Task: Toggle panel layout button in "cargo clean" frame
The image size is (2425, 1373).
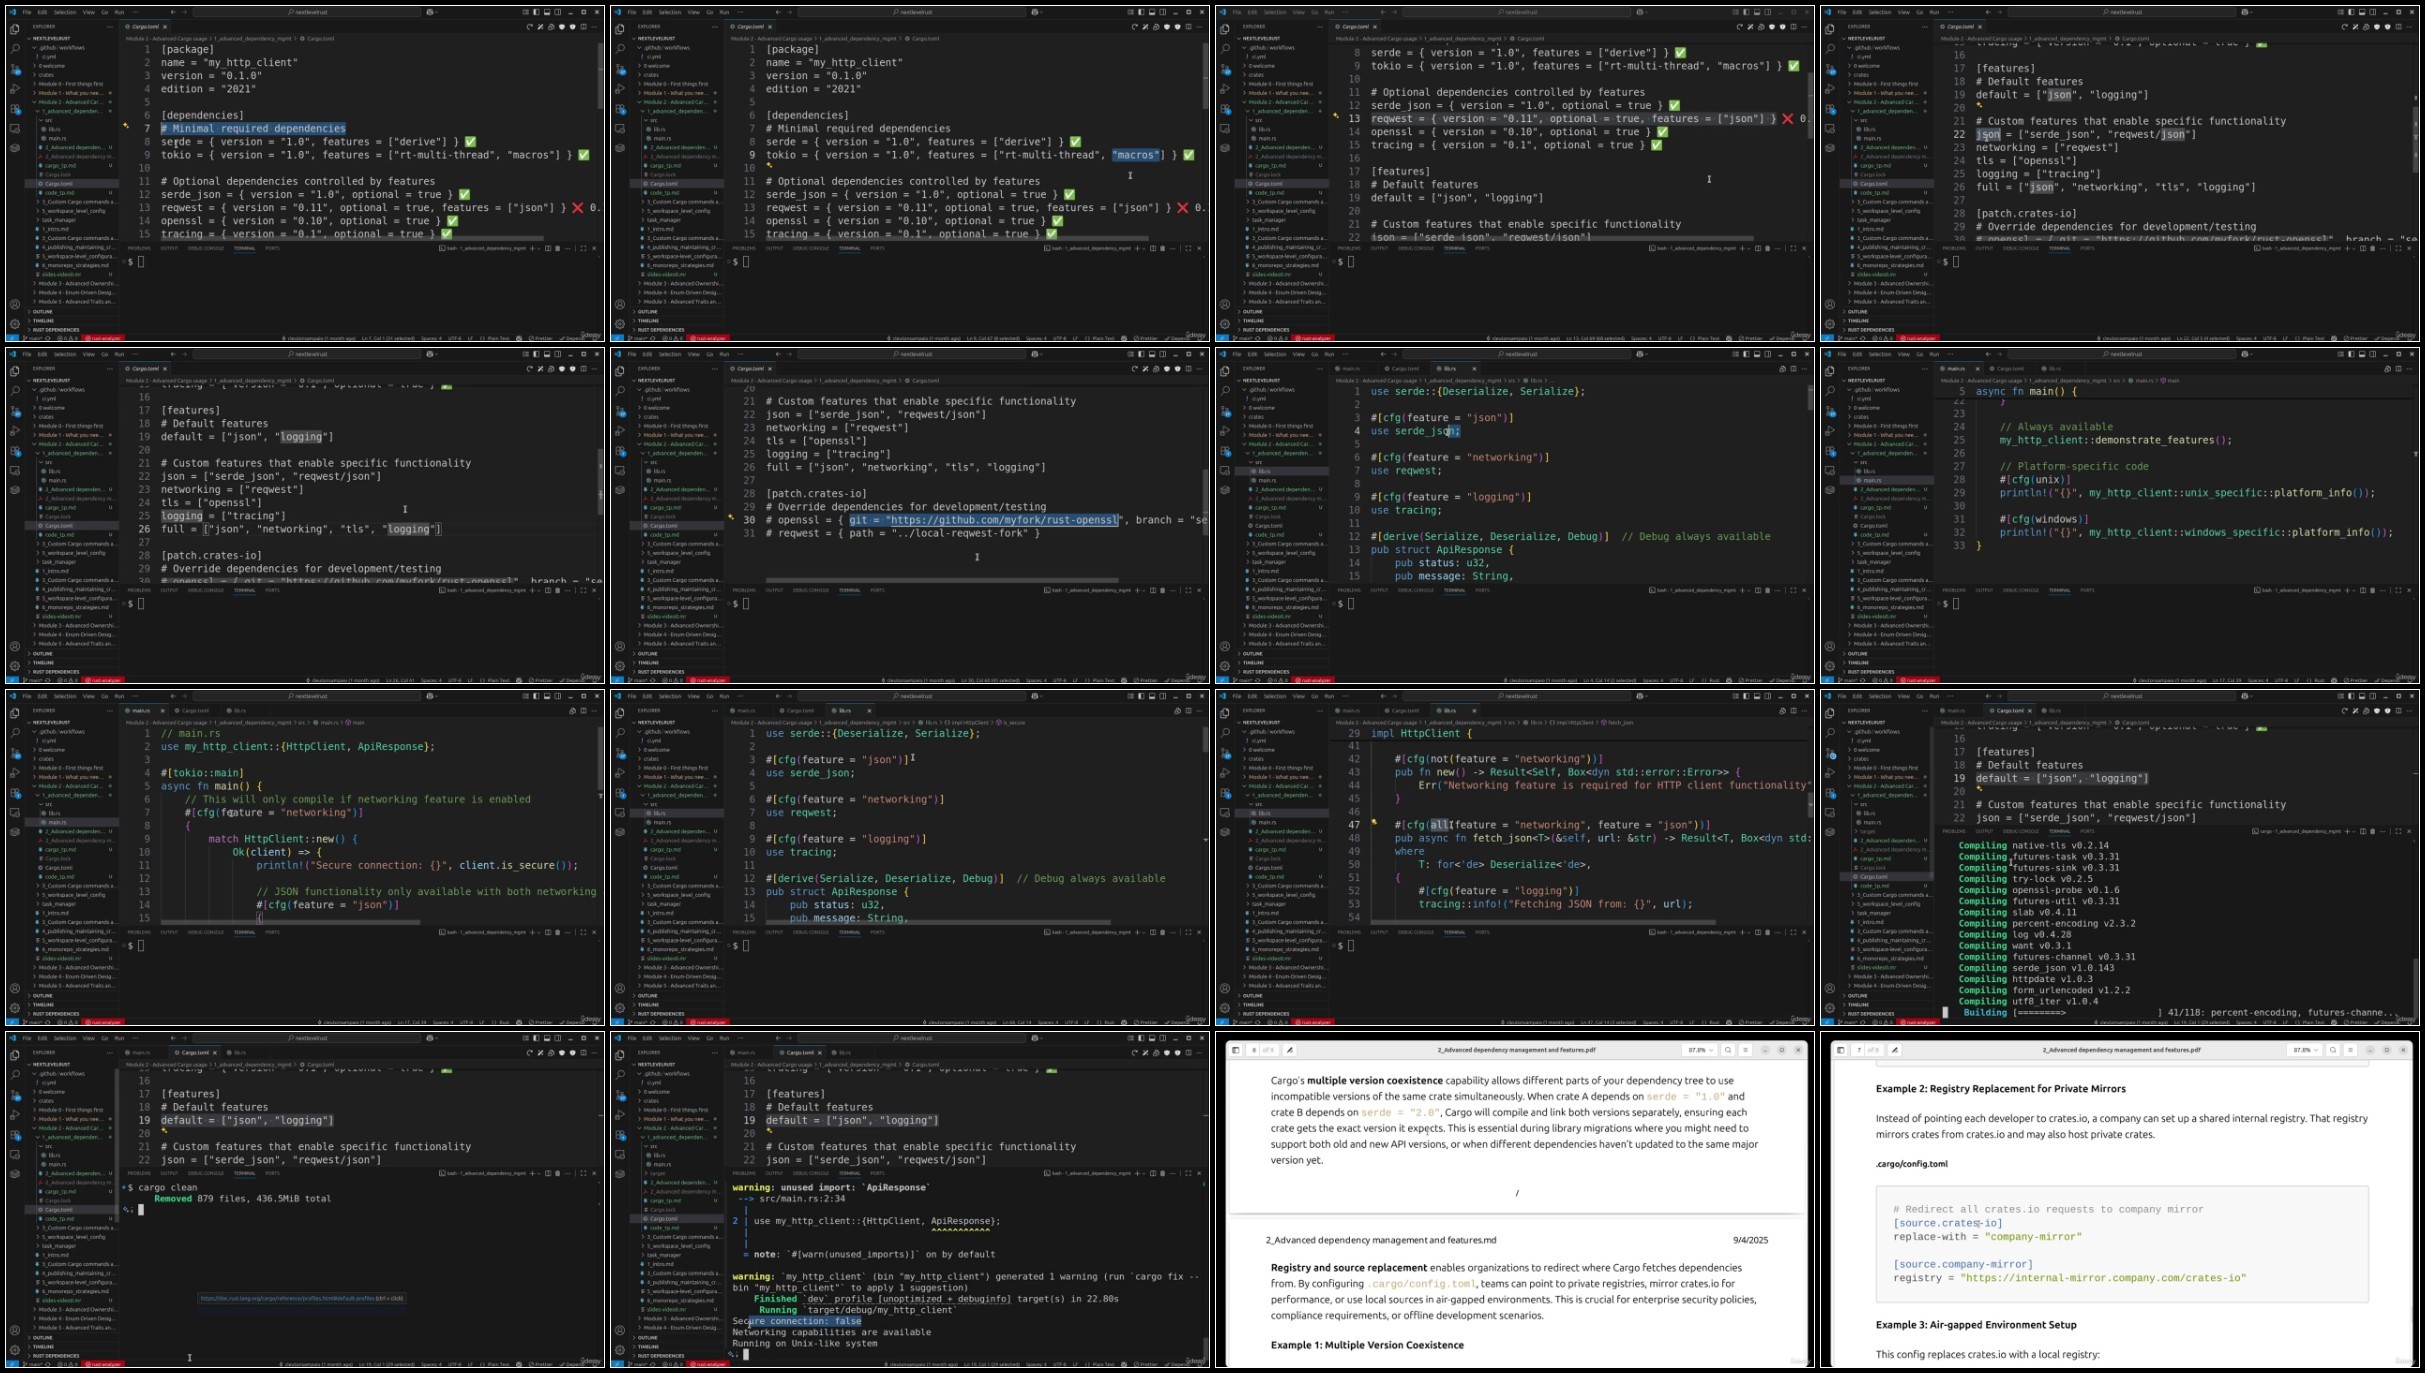Action: coord(547,1038)
